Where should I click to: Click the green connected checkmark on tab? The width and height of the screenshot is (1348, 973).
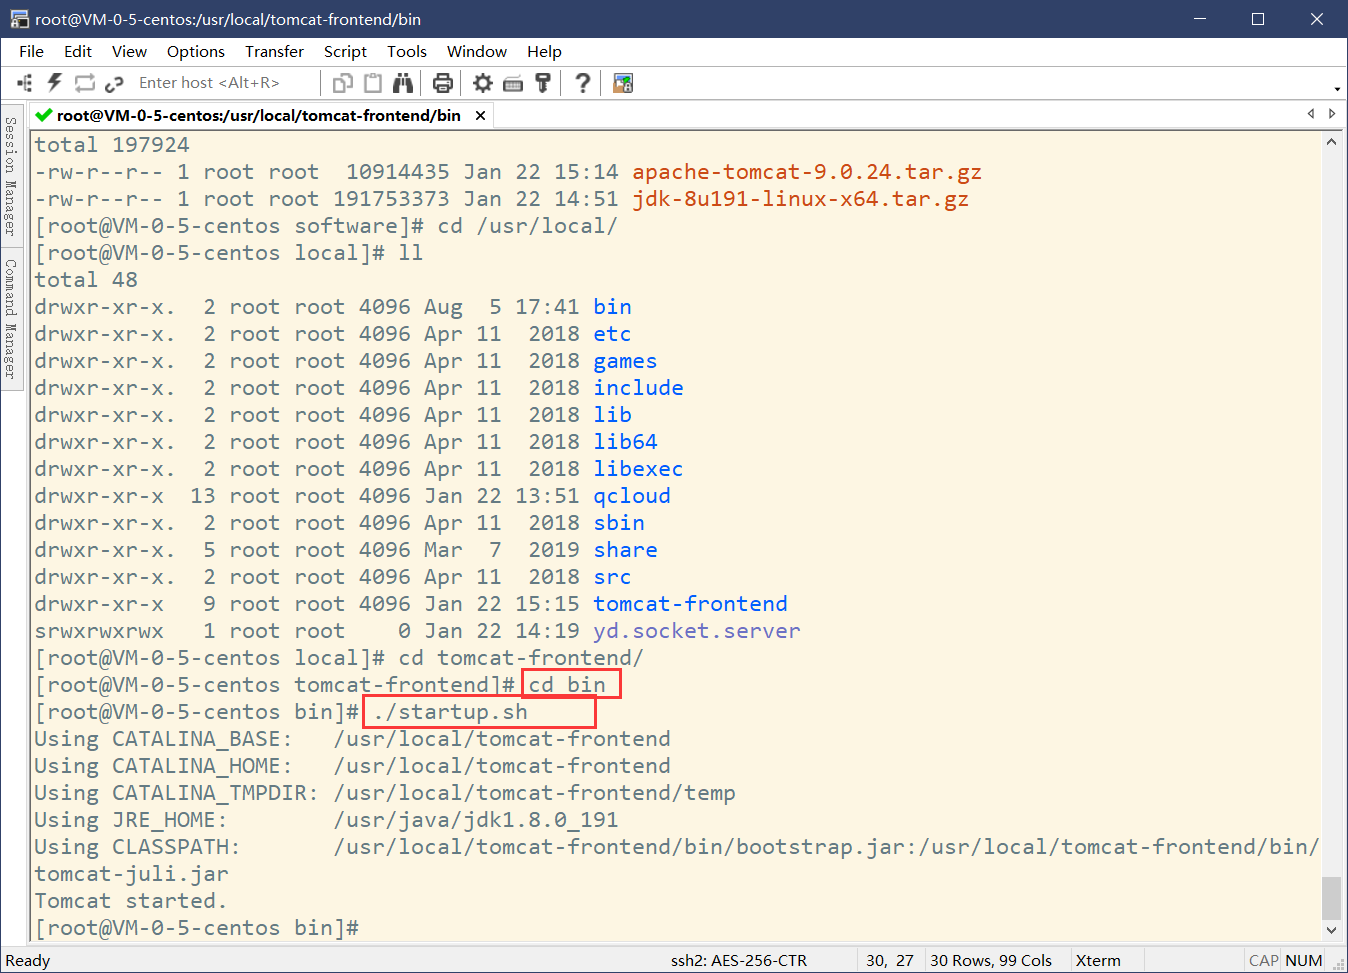(x=43, y=115)
